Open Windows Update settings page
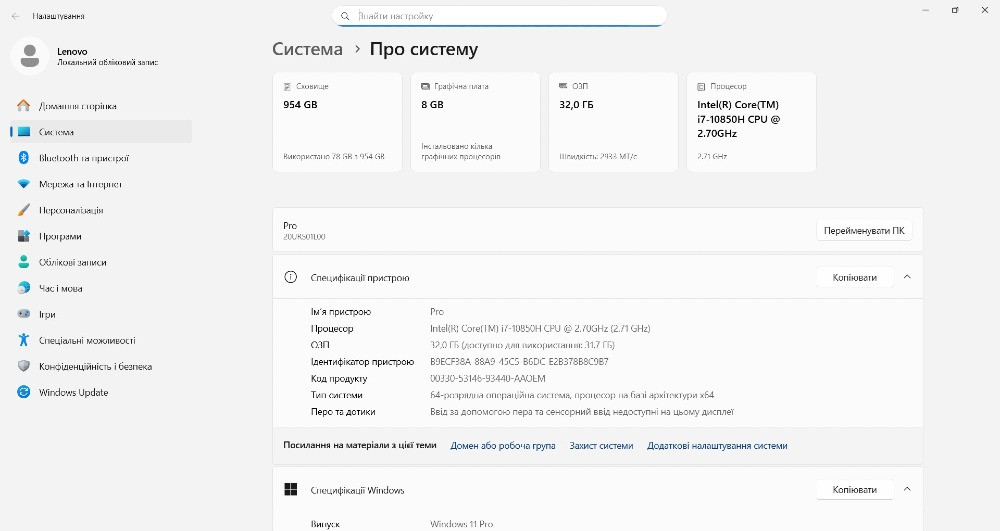Viewport: 1000px width, 531px height. (x=101, y=393)
